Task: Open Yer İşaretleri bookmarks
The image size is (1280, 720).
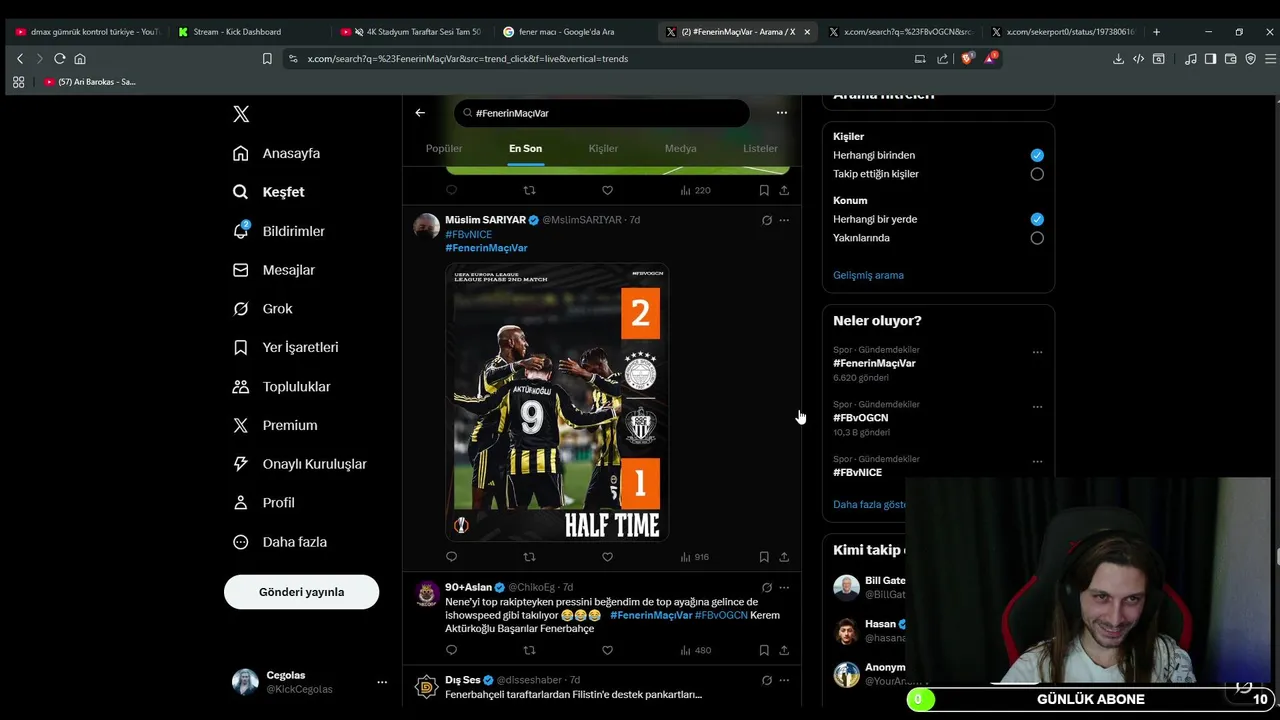Action: 285,347
